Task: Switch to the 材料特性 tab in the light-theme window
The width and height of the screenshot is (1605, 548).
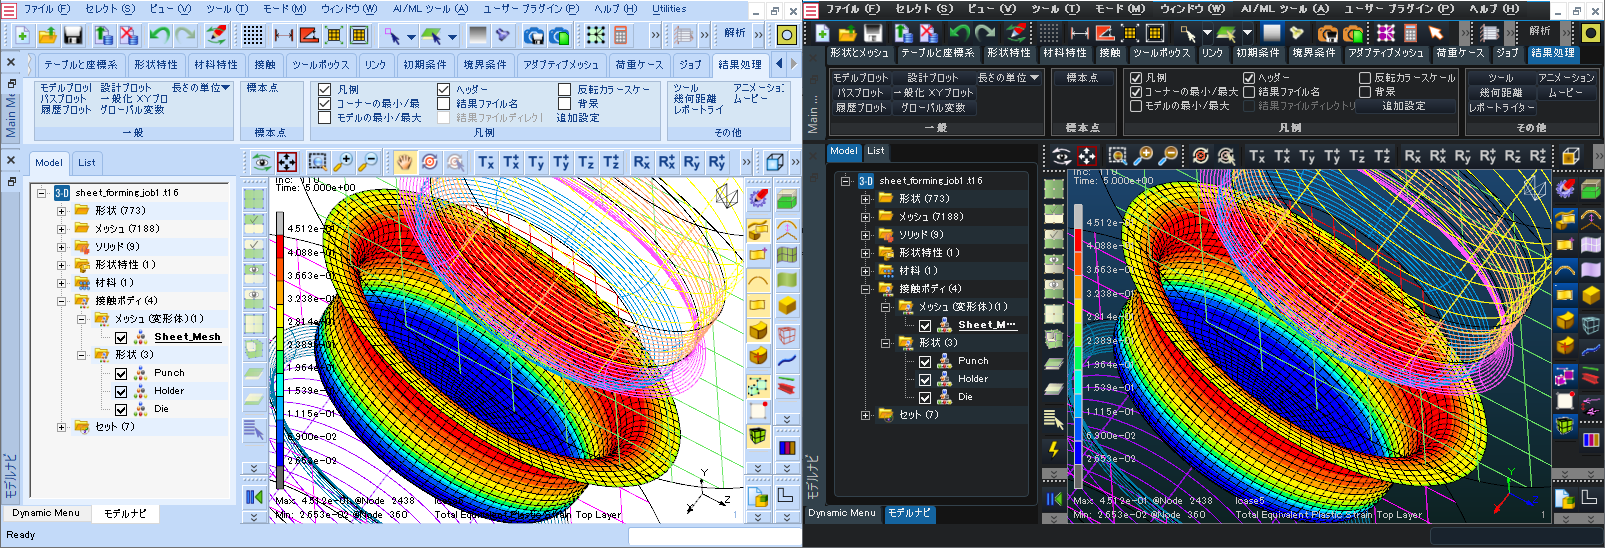Action: [x=215, y=64]
